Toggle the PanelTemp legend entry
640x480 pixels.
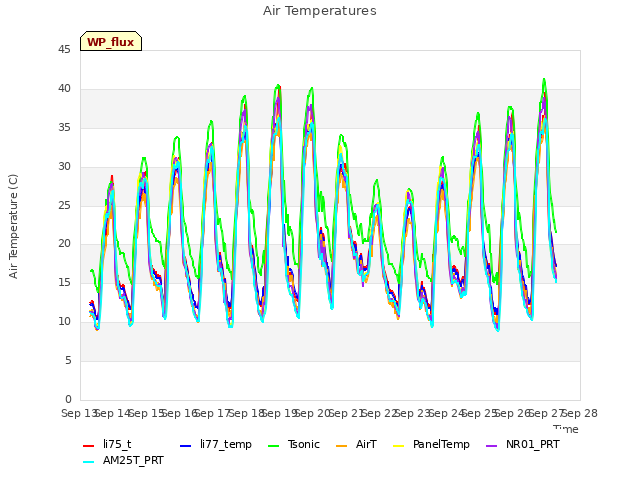click(x=431, y=444)
